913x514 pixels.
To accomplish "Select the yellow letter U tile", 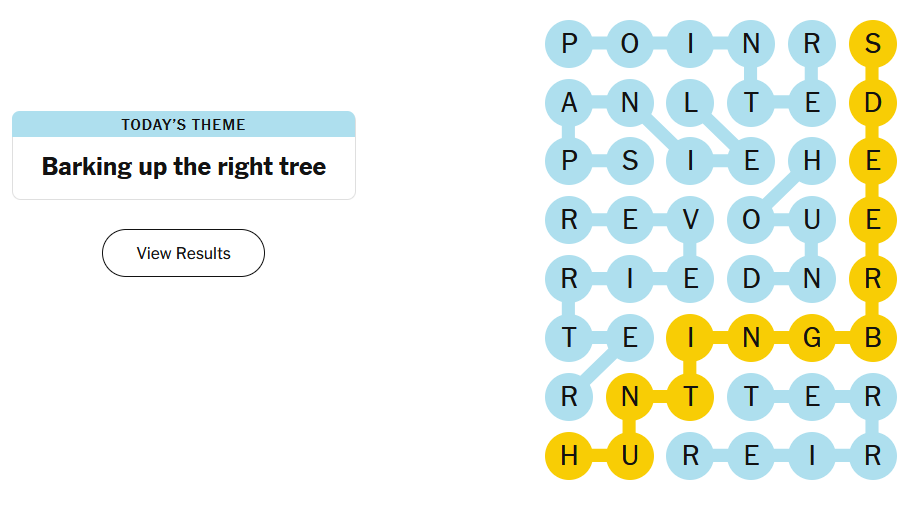I will tap(629, 456).
